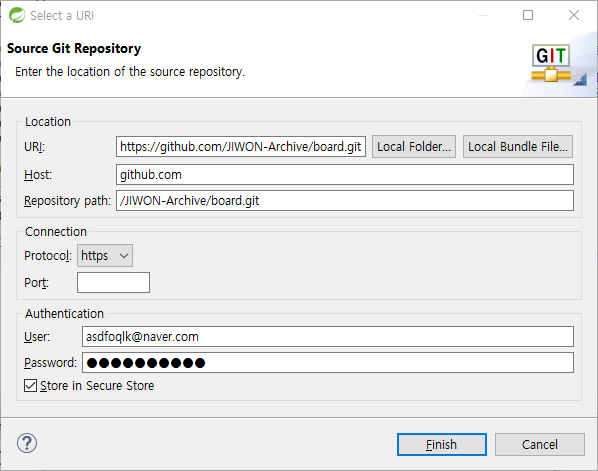Click the Spring leaf icon in title bar

[x=16, y=16]
